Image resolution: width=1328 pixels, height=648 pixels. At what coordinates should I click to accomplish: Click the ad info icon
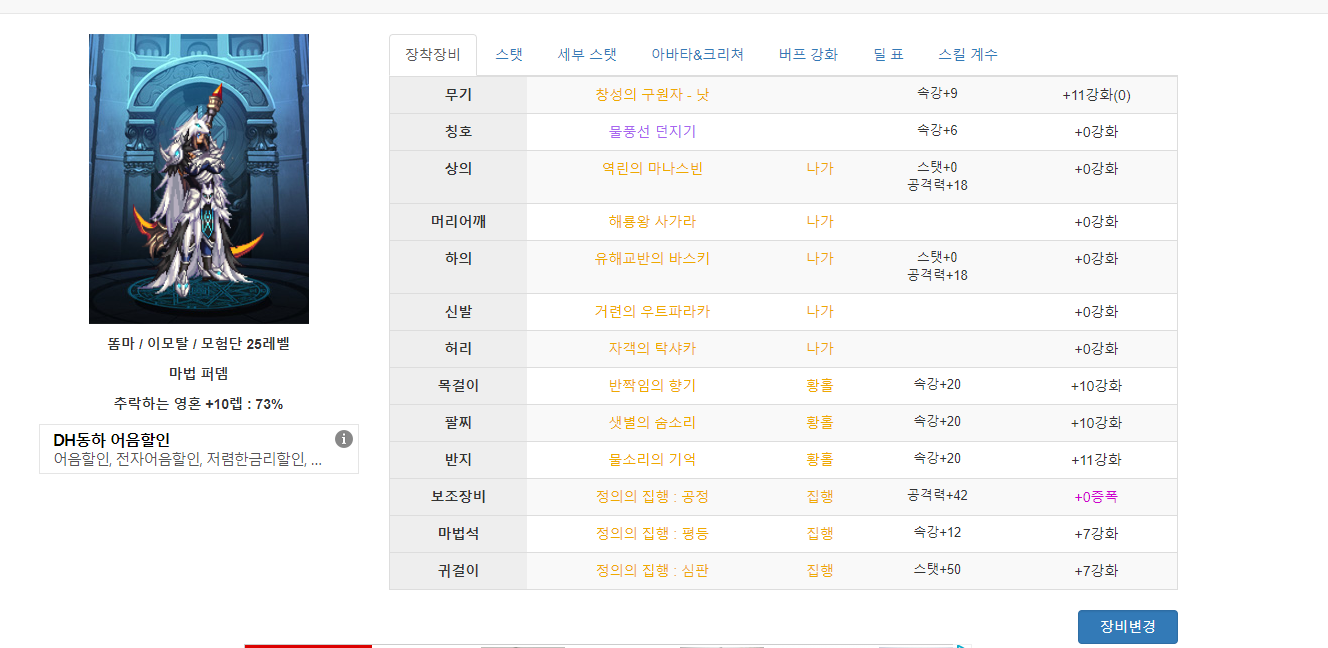(x=344, y=439)
